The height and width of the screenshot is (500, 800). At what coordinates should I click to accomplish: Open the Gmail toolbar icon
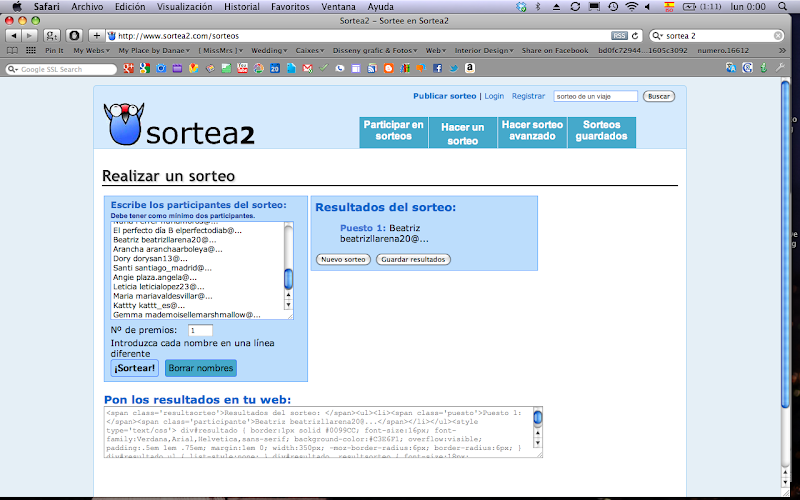307,68
